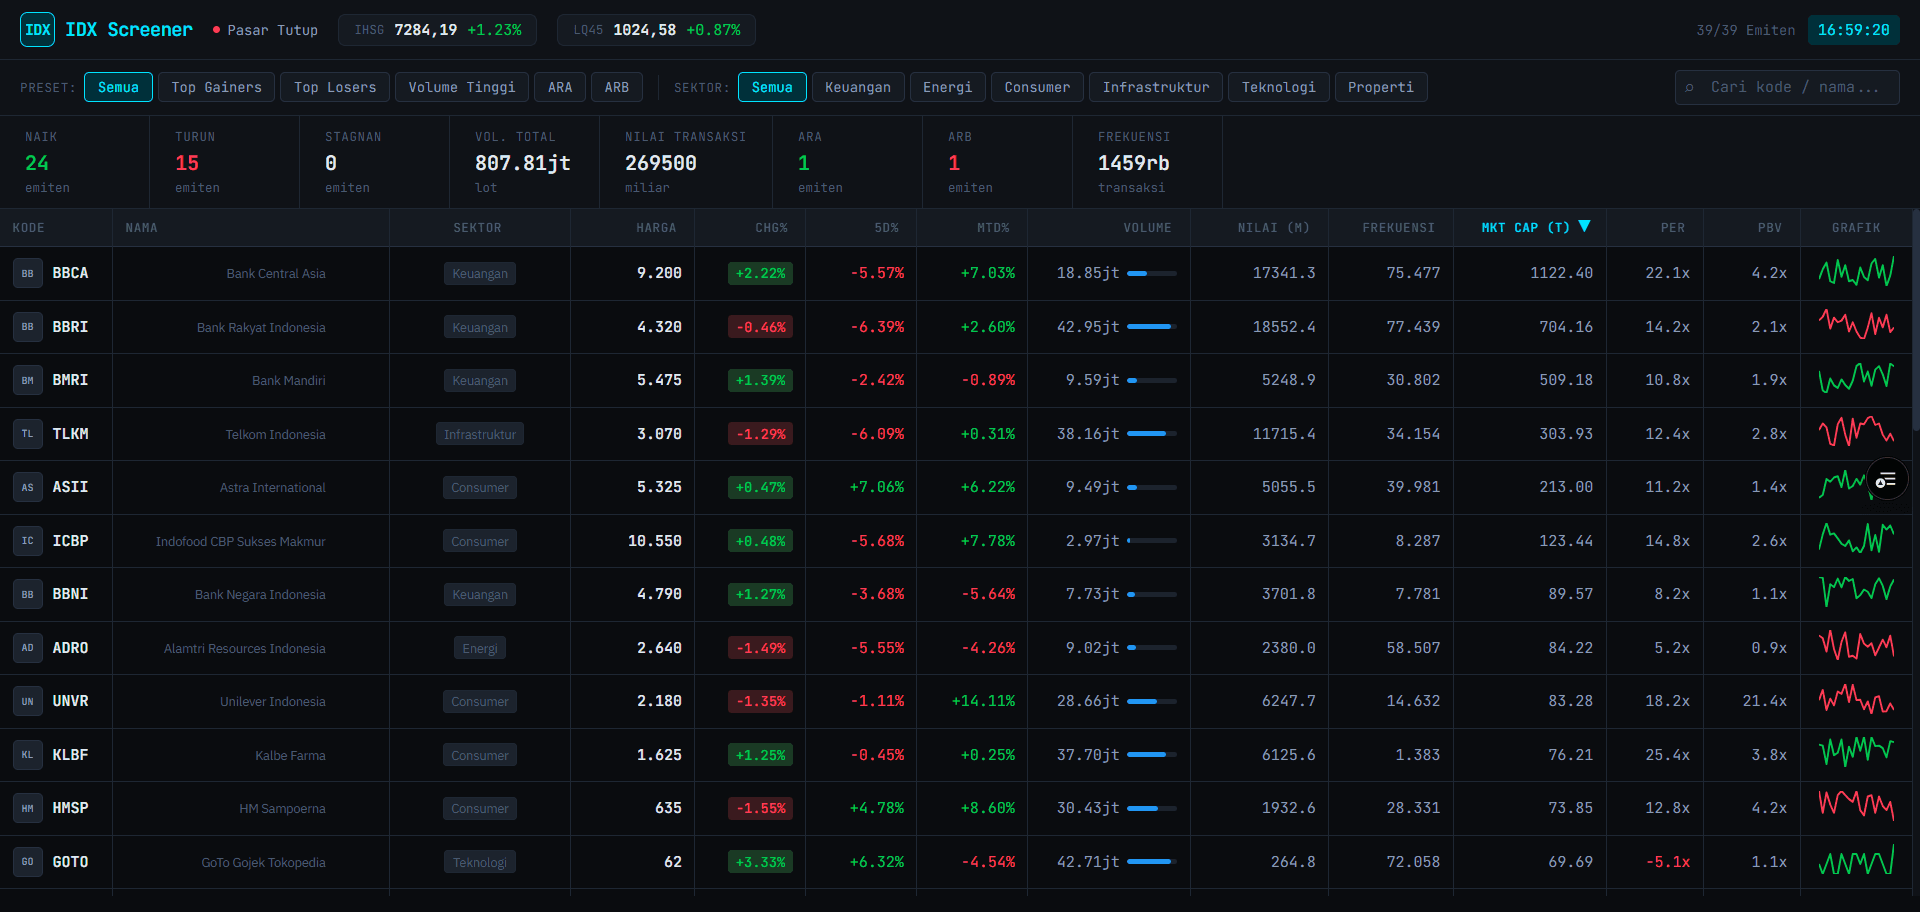Filter by Properti sector

click(1381, 87)
